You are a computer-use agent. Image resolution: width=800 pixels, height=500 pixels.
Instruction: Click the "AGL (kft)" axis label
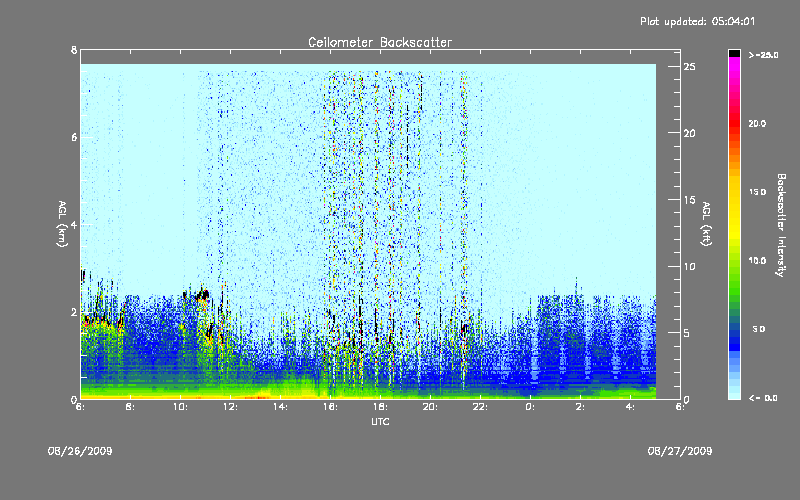coord(706,224)
